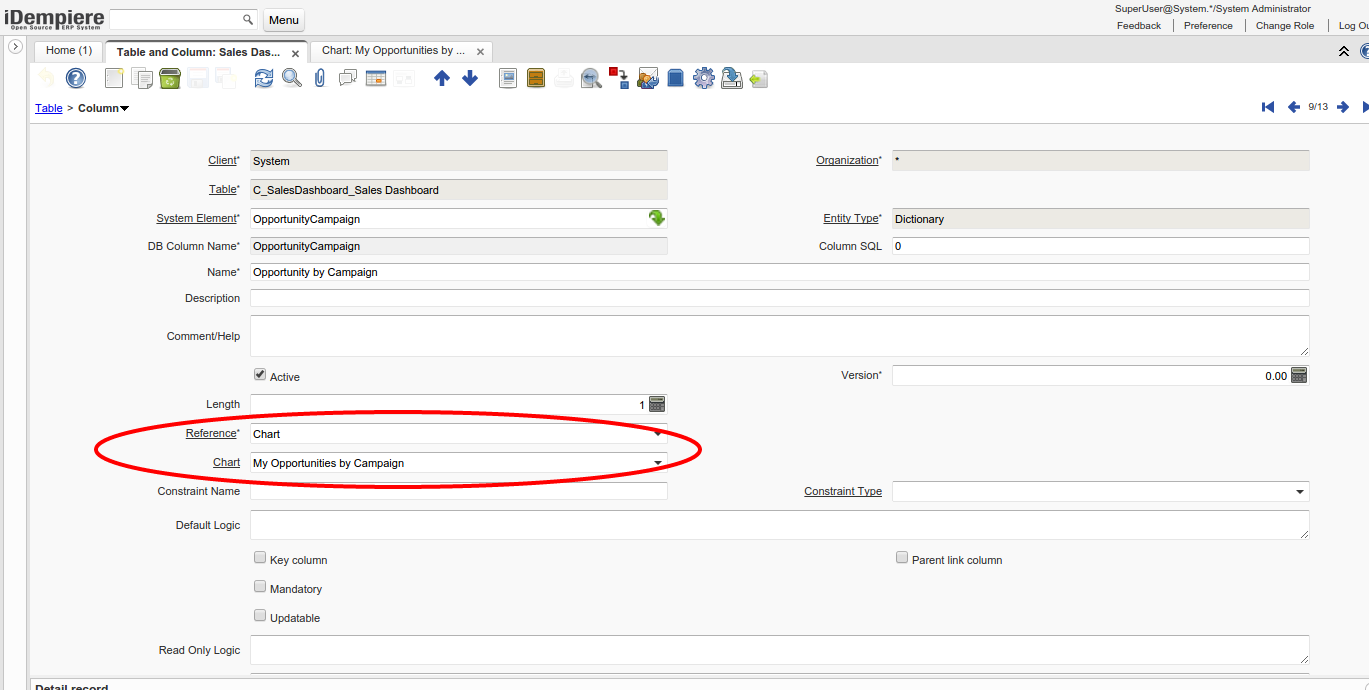Viewport: 1369px width, 690px height.
Task: Switch to the Home (1) tab
Action: click(x=69, y=50)
